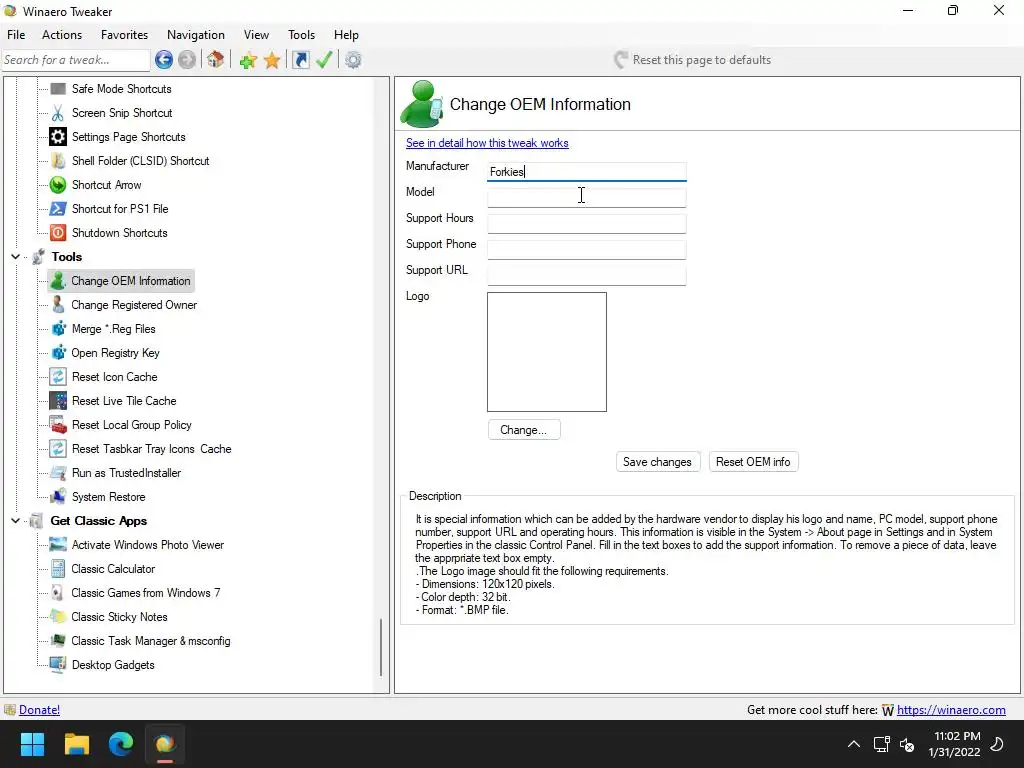Open the Actions menu
The image size is (1024, 768).
pos(62,35)
